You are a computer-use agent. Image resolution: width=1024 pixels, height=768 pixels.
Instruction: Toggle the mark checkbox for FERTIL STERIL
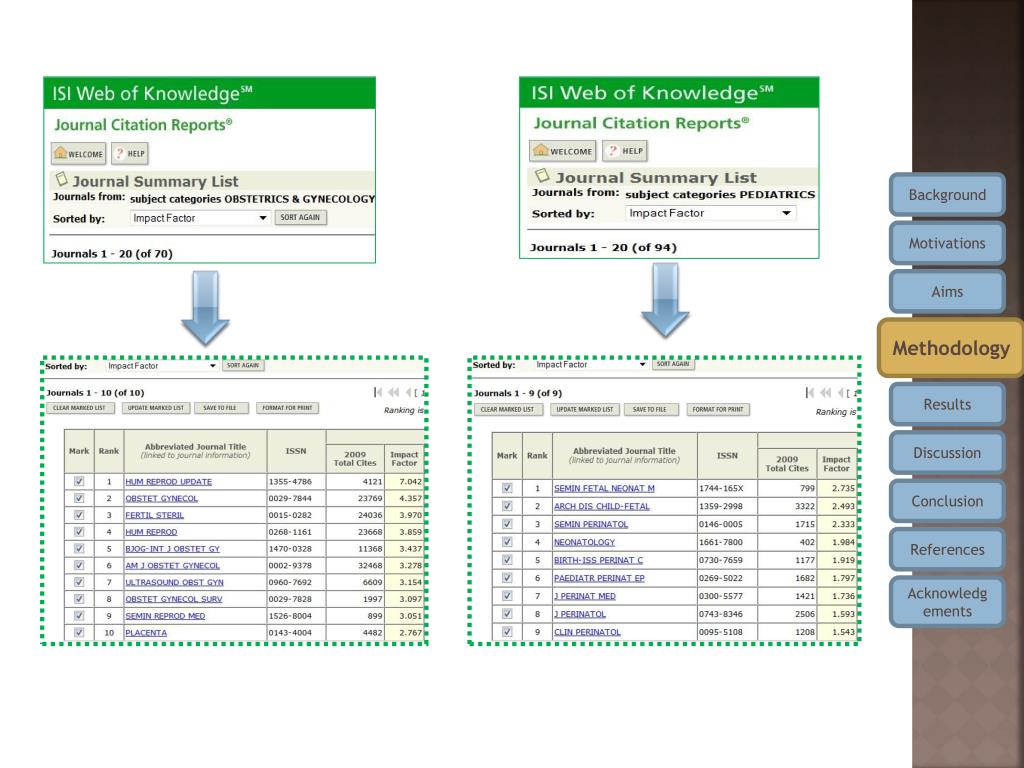click(79, 515)
